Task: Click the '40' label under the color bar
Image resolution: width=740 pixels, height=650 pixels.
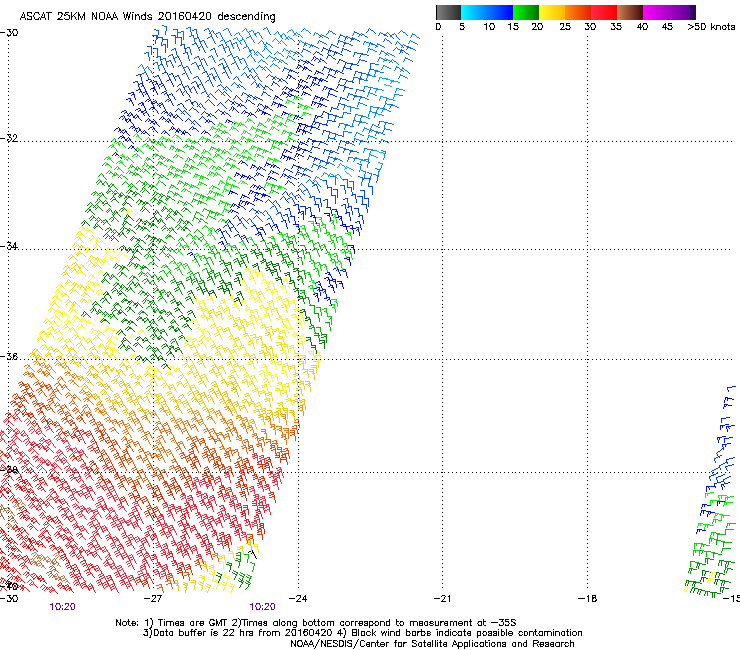Action: pos(642,27)
